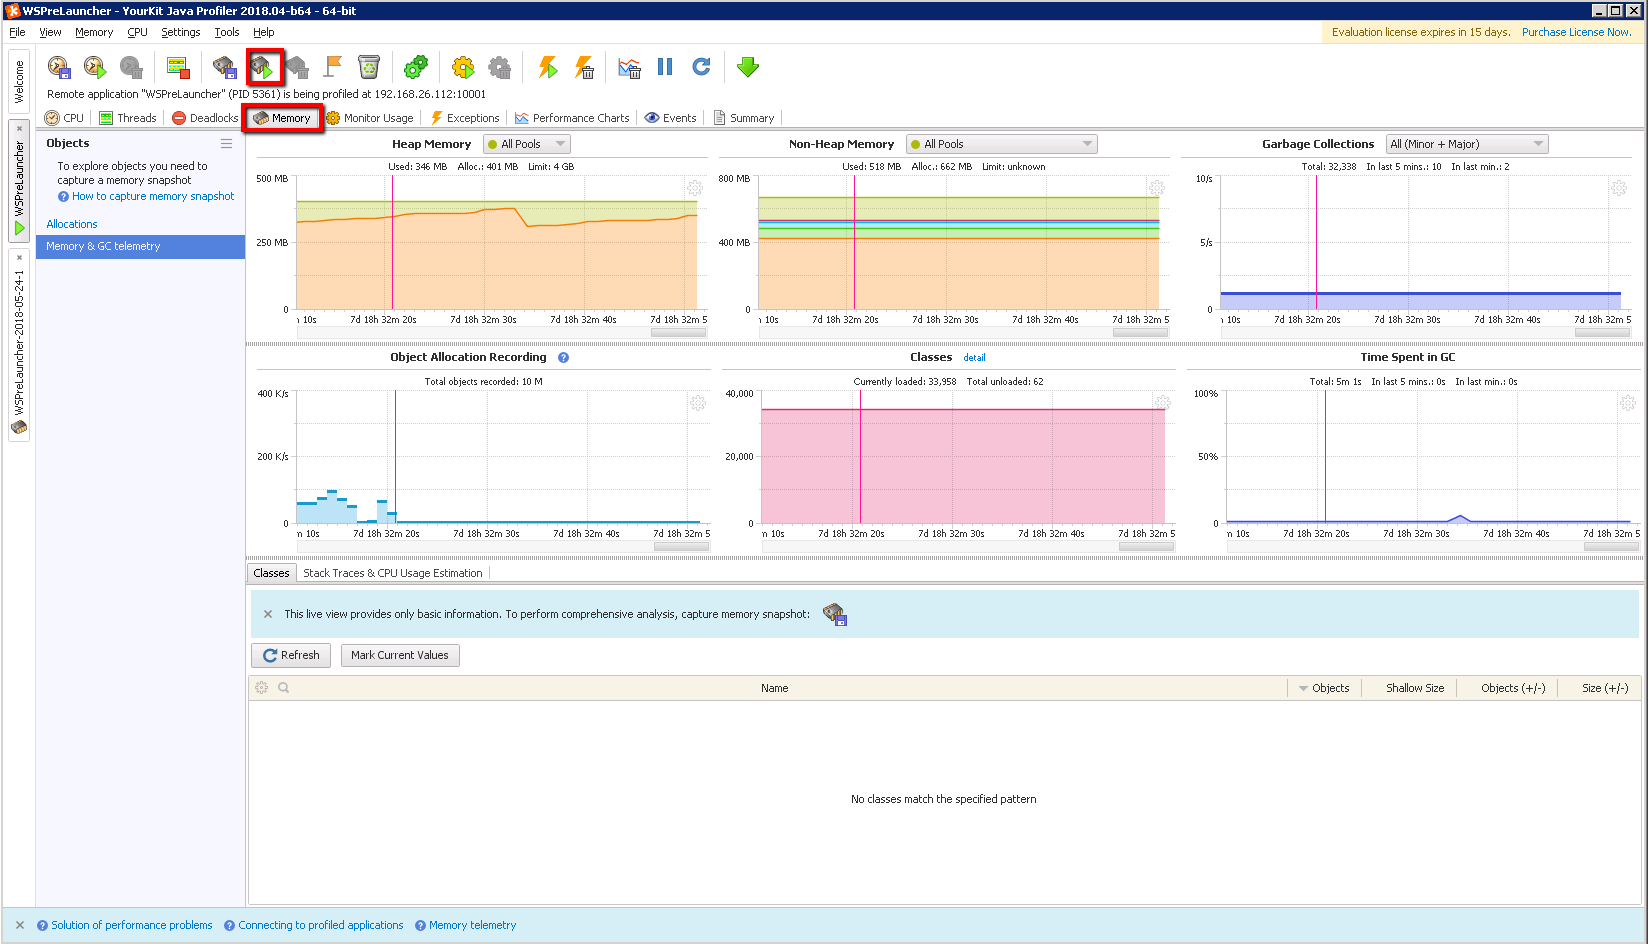Select Allocations in Objects panel
Screen dimensions: 1648x944
tap(72, 224)
